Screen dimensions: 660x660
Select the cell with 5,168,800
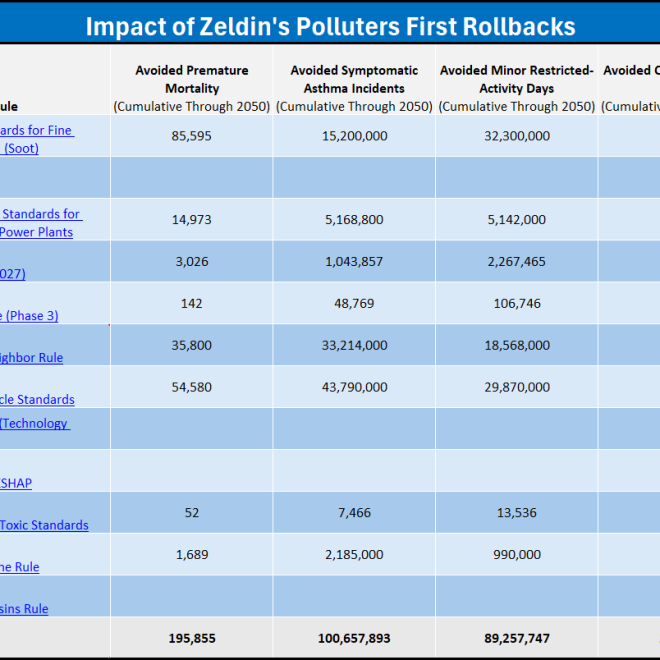point(354,220)
